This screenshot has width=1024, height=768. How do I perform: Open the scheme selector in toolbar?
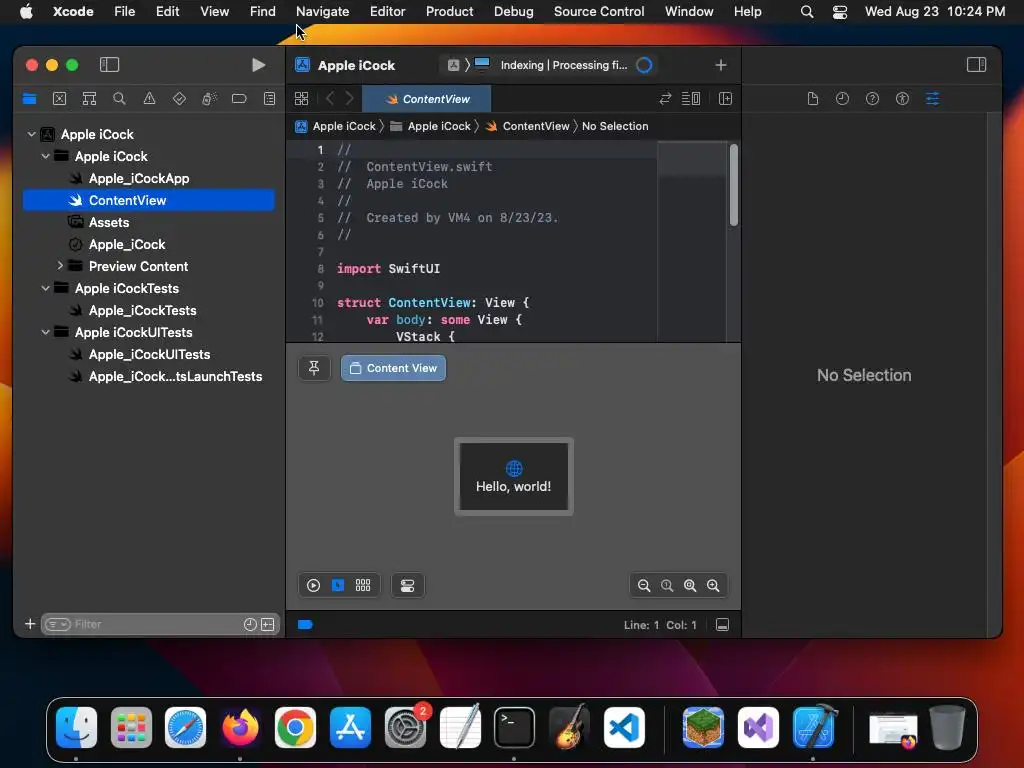click(x=453, y=65)
